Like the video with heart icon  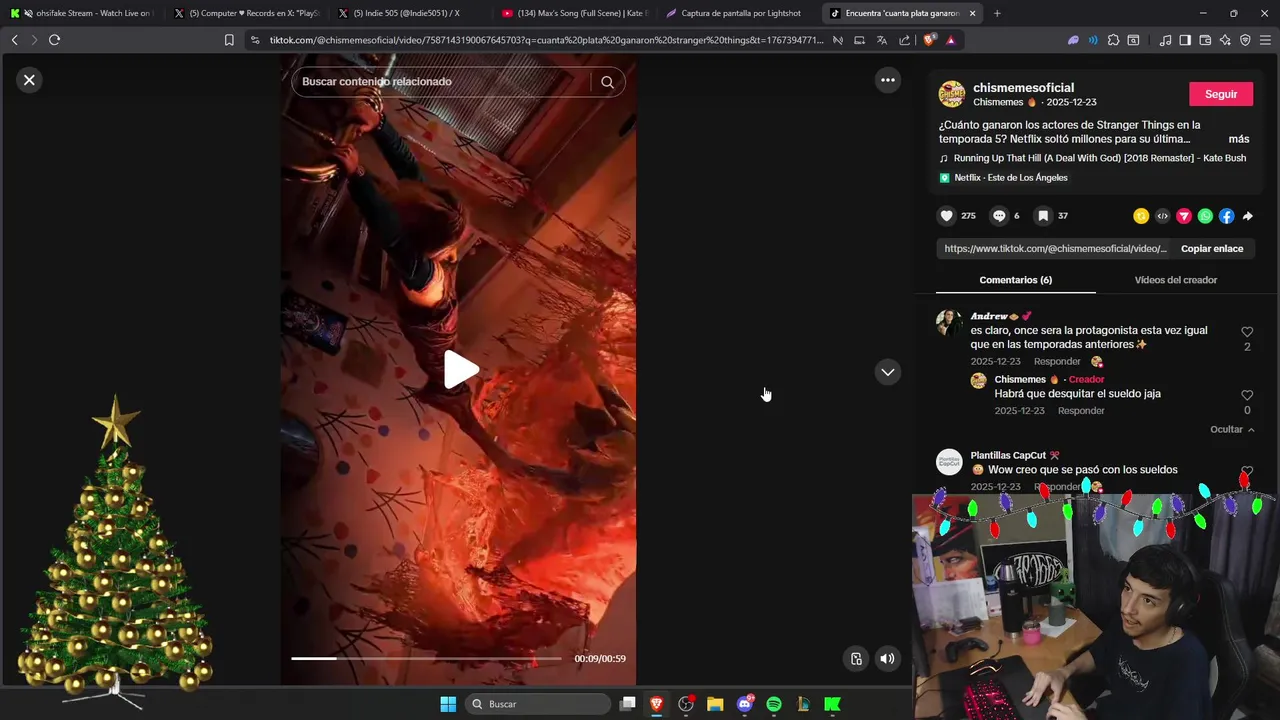(x=947, y=216)
